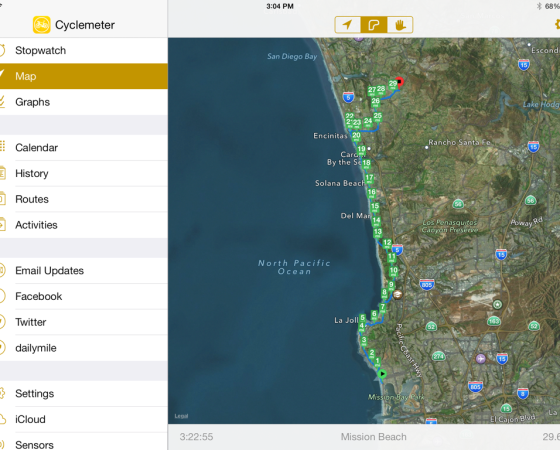Tap the mile 3 marker
This screenshot has height=450, width=560.
point(364,340)
